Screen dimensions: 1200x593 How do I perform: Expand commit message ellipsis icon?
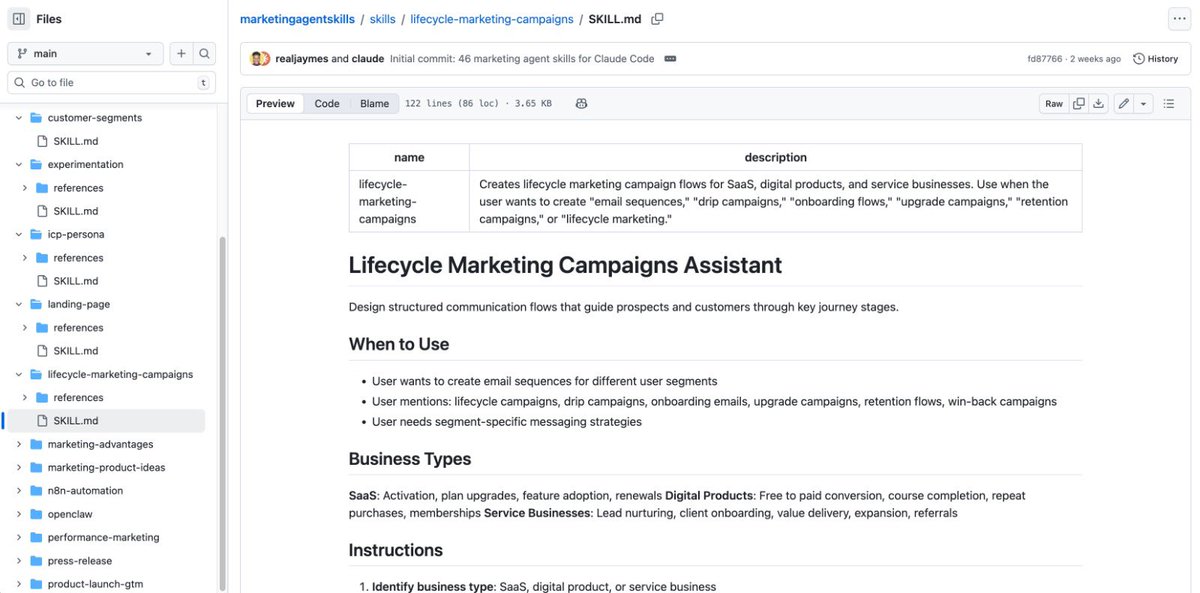click(670, 59)
